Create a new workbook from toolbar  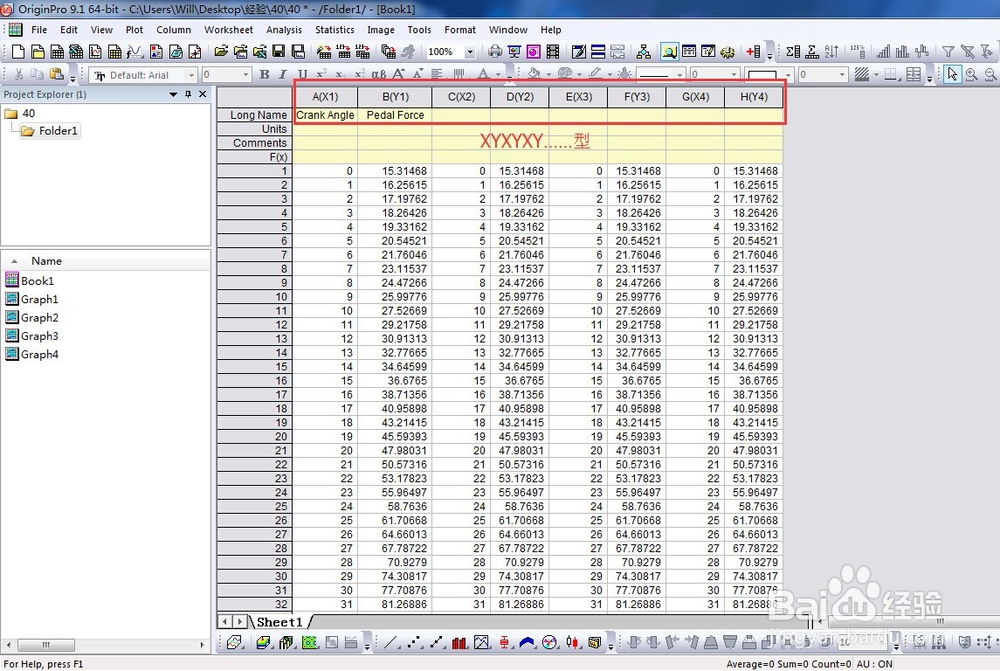(x=57, y=52)
